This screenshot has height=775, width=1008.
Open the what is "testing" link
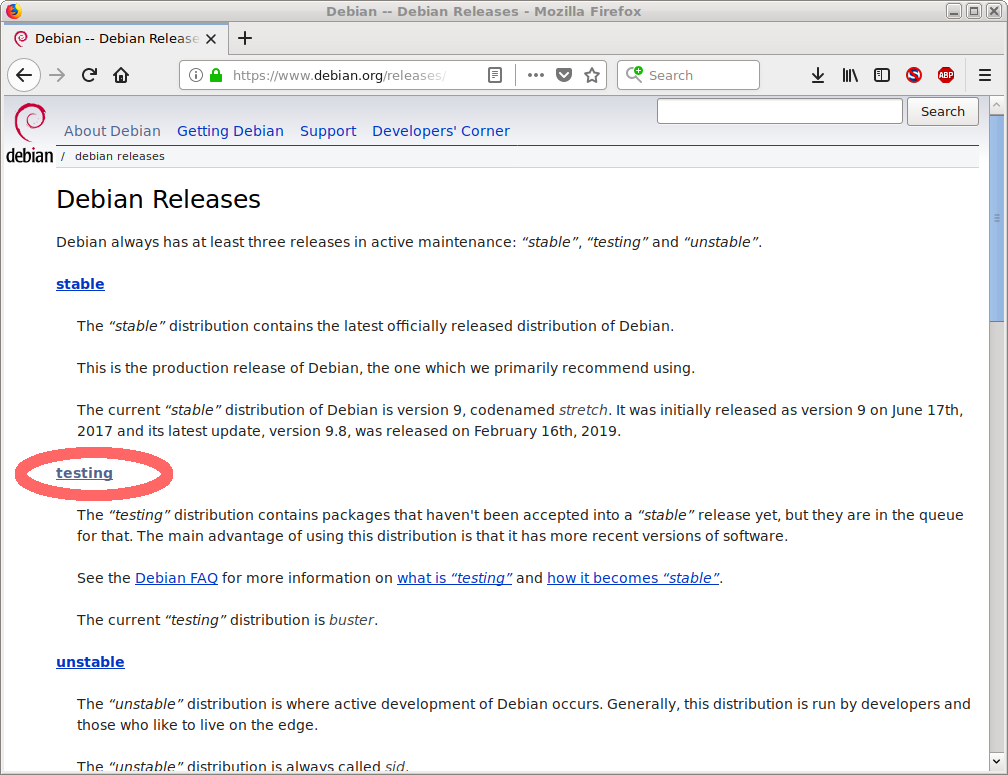[454, 578]
